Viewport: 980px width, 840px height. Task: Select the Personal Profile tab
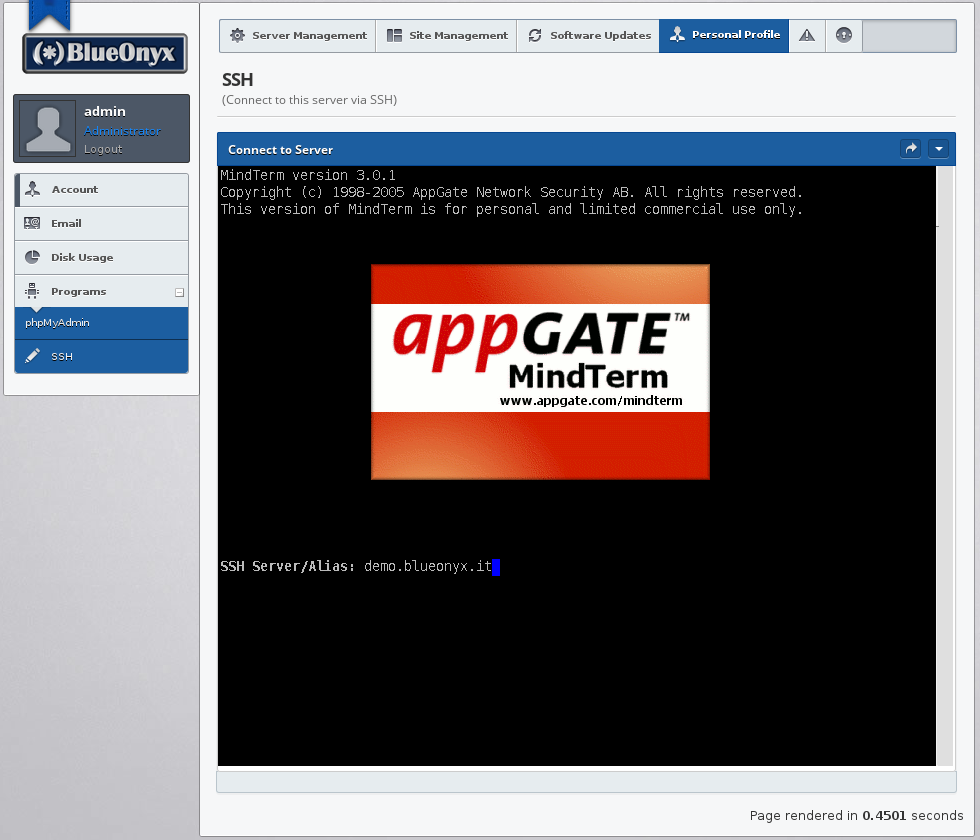(x=724, y=36)
